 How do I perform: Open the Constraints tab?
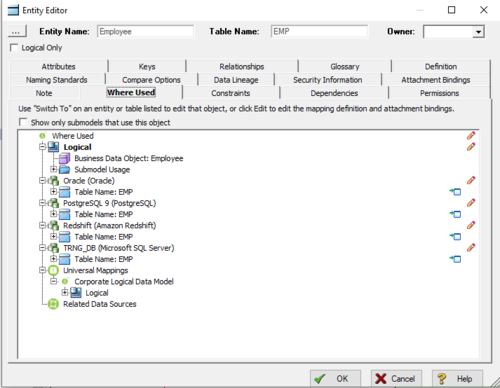pos(231,93)
